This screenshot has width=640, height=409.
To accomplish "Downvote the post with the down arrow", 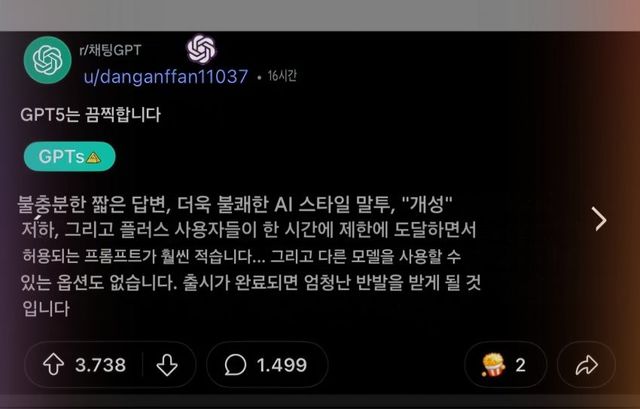I will [x=167, y=365].
